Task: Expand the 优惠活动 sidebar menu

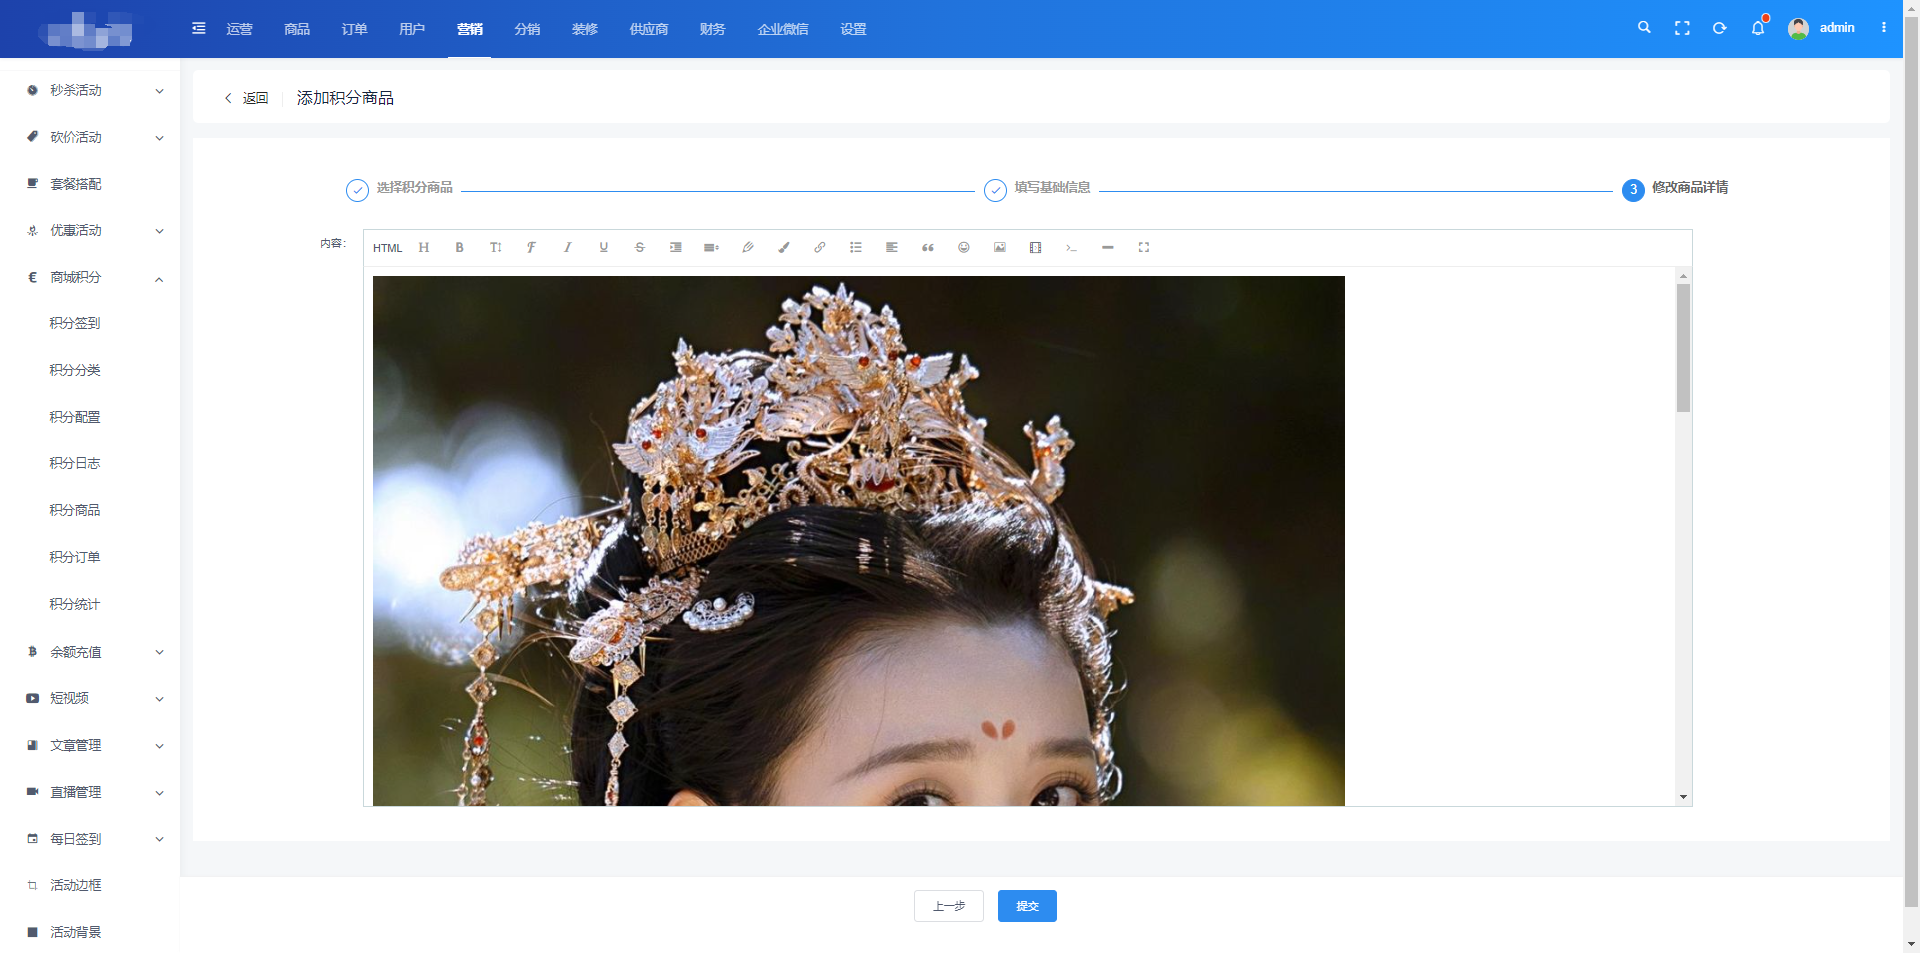Action: pos(90,231)
